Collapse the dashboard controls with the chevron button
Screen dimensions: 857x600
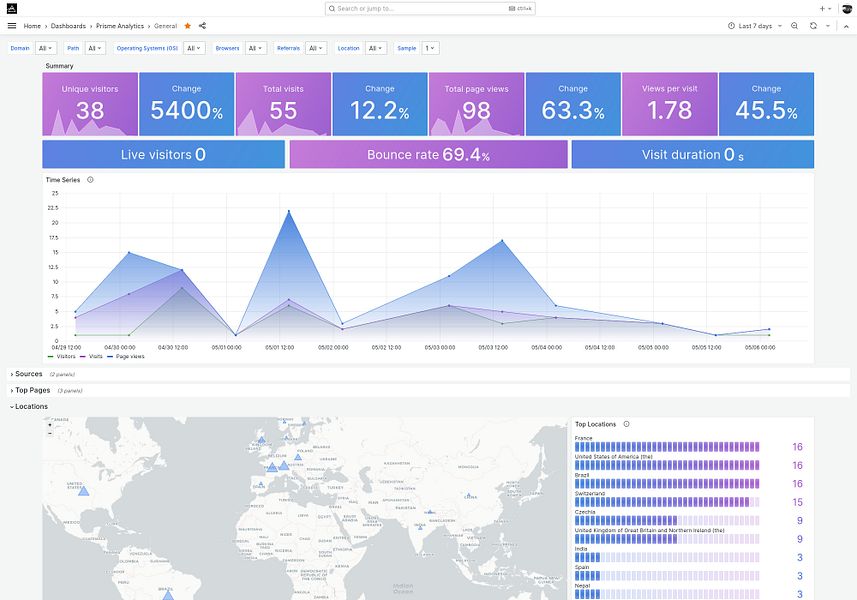847,26
